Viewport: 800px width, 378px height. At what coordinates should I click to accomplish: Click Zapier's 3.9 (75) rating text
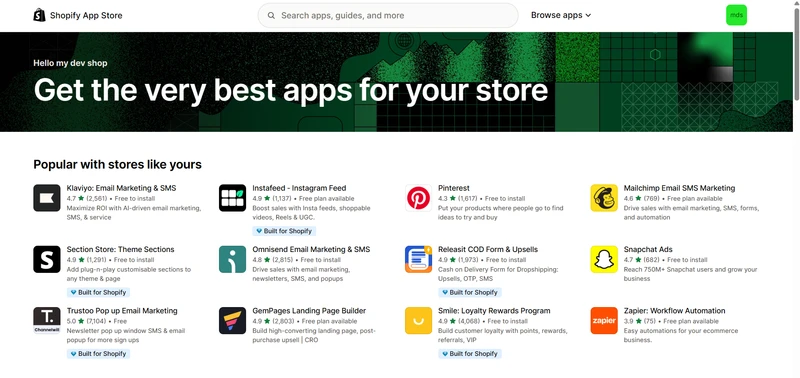click(x=640, y=321)
